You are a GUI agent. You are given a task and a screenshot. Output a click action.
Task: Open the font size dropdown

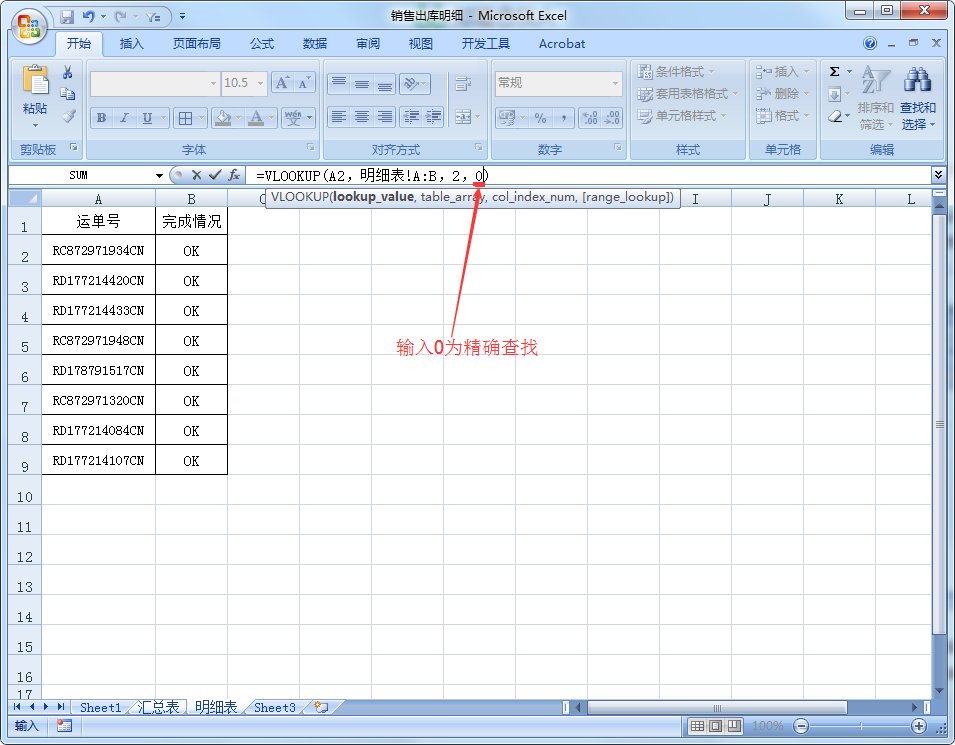pos(258,83)
